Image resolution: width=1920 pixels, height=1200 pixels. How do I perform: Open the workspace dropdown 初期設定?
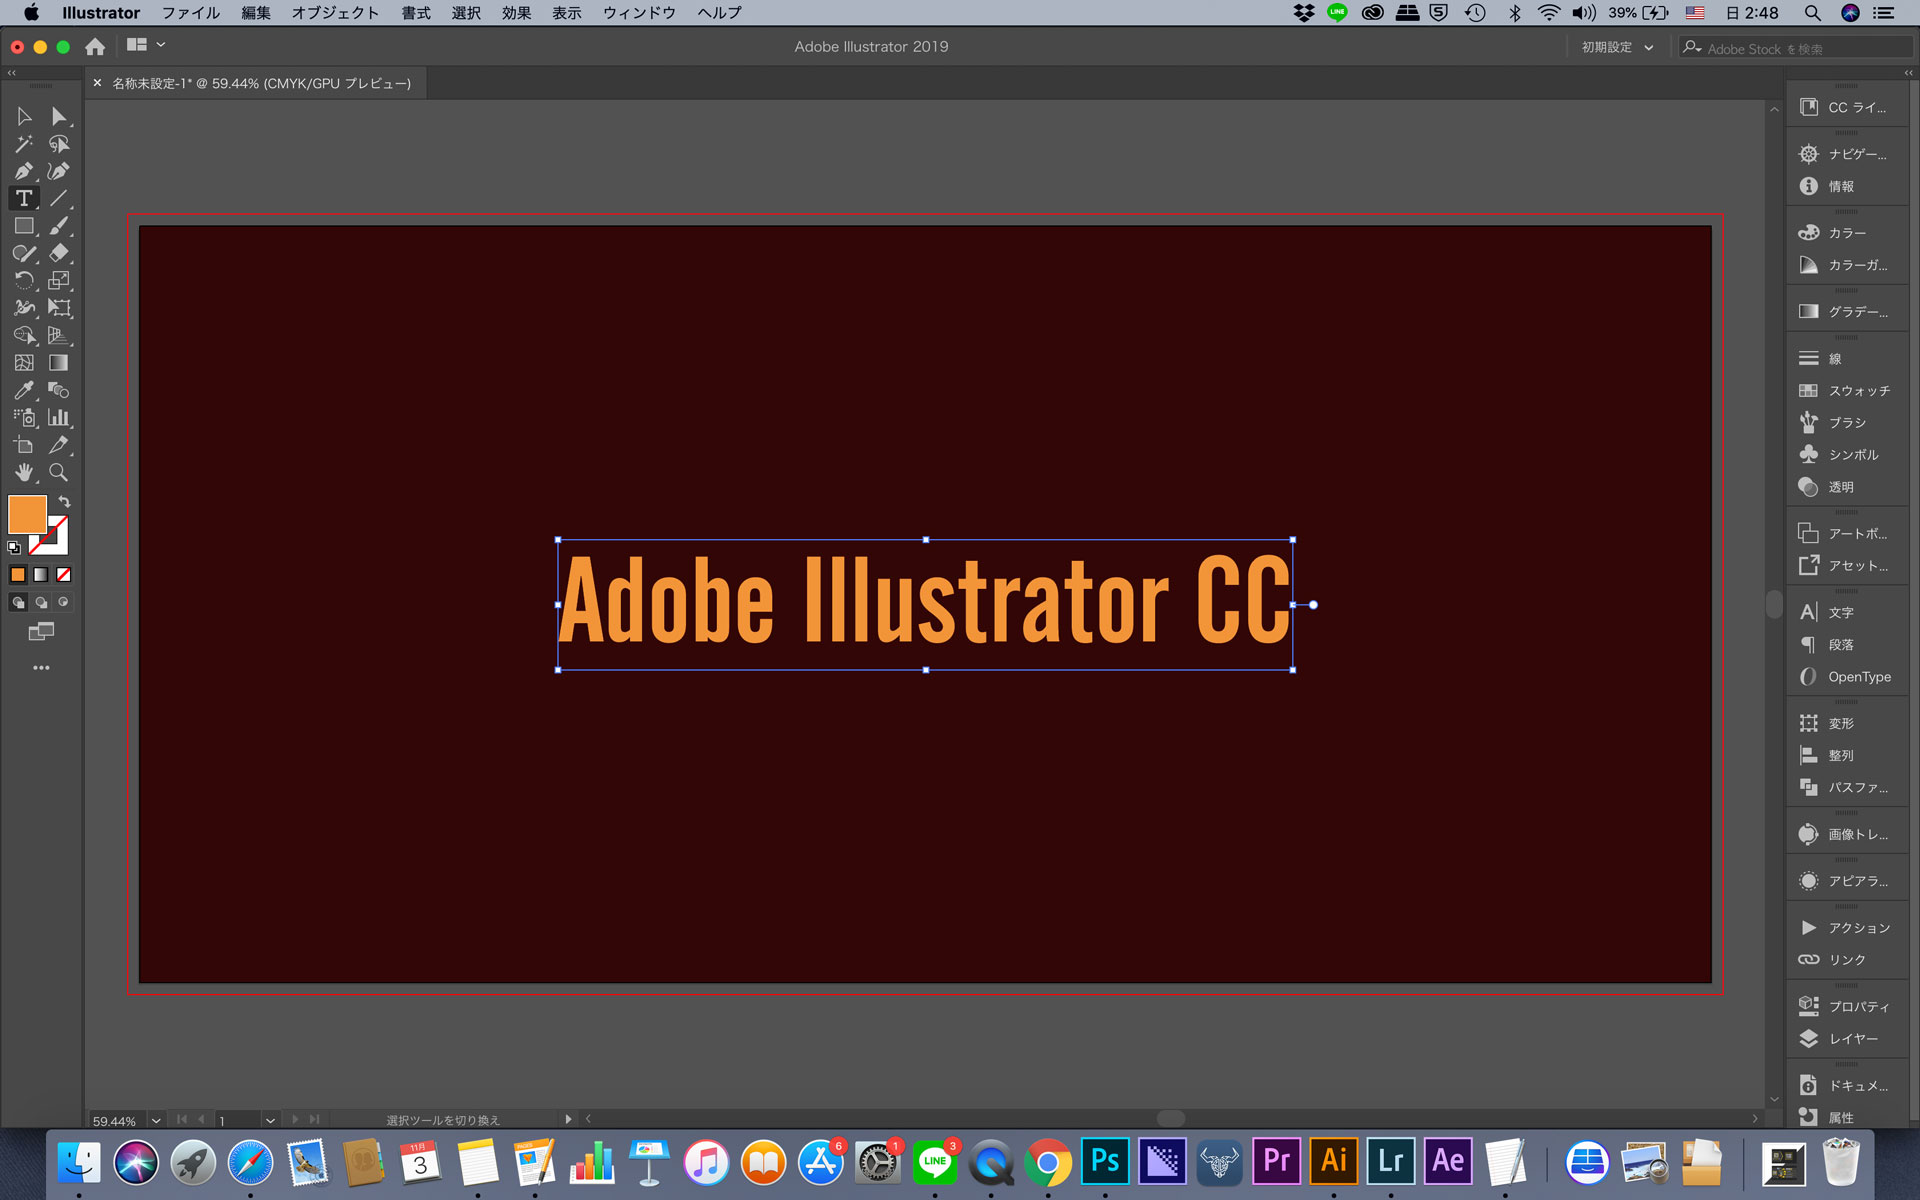click(x=1617, y=47)
